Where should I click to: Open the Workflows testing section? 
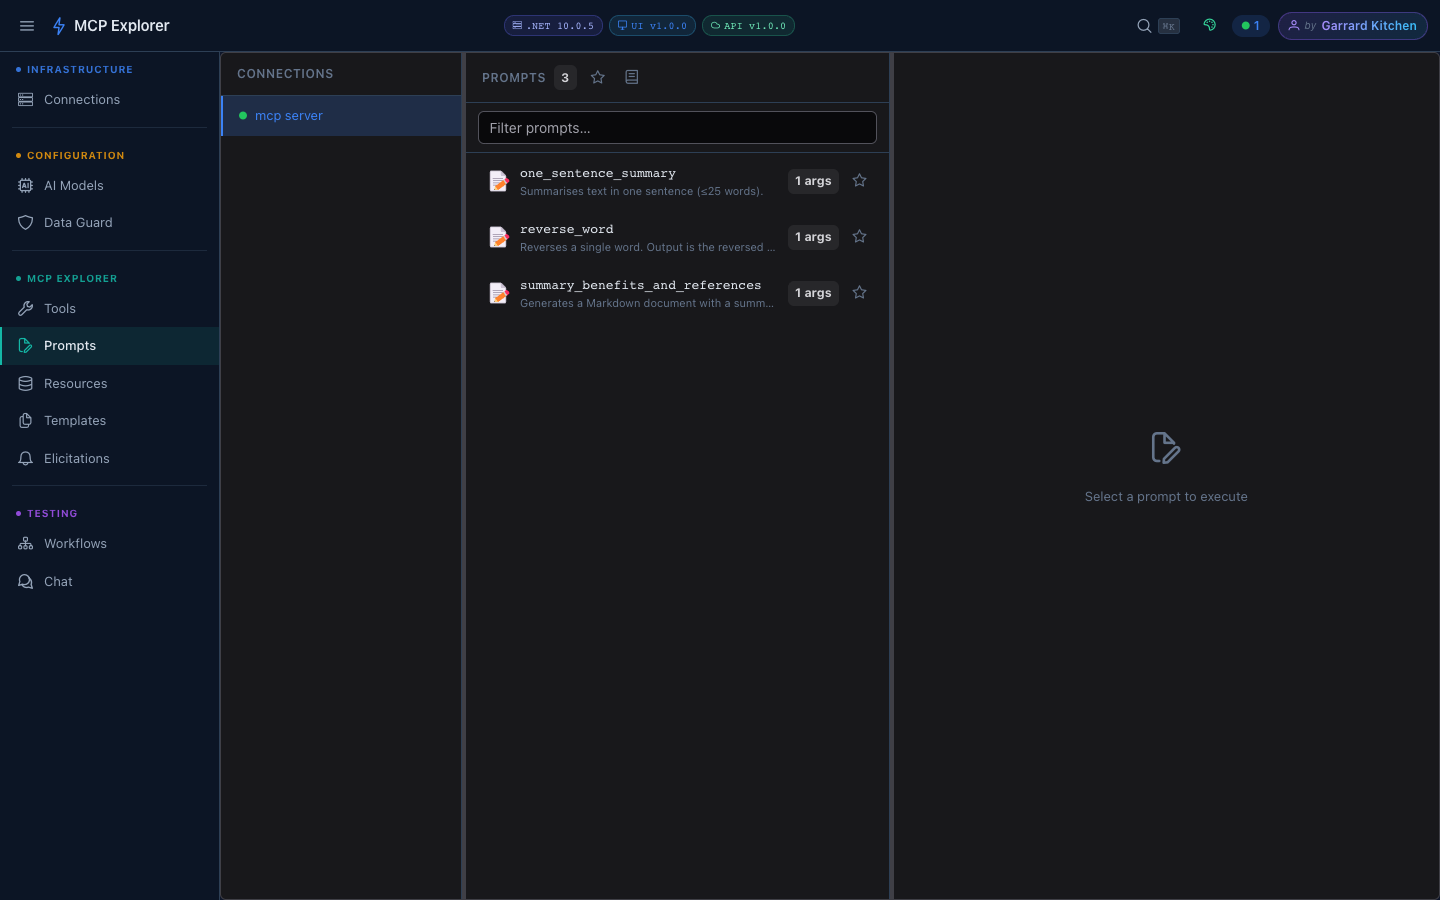76,543
